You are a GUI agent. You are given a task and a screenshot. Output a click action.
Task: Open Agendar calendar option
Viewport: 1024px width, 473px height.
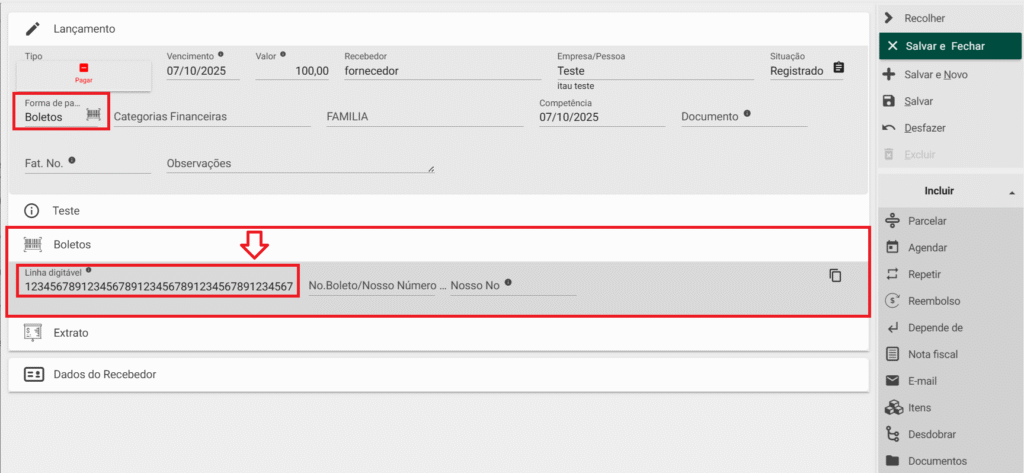[x=893, y=247]
